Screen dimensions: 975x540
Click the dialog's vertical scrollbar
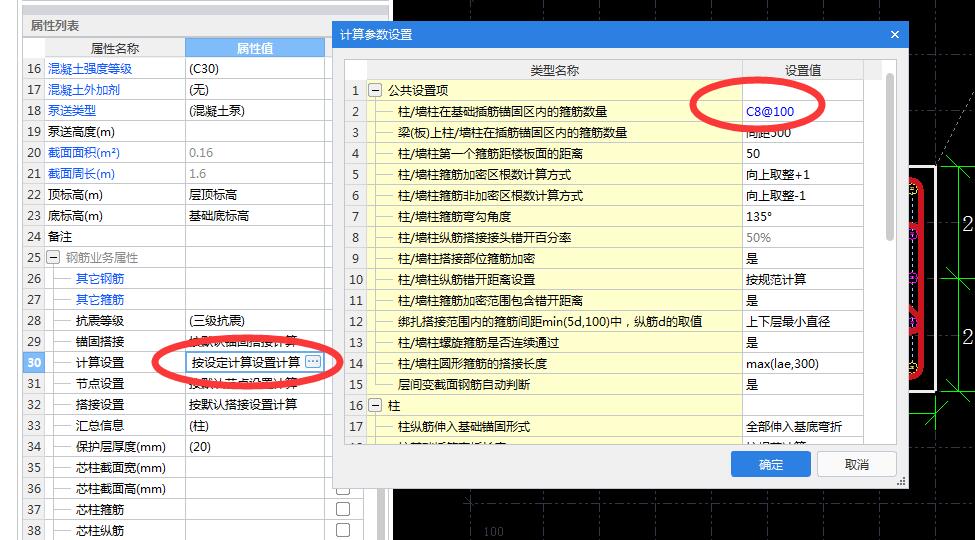890,156
